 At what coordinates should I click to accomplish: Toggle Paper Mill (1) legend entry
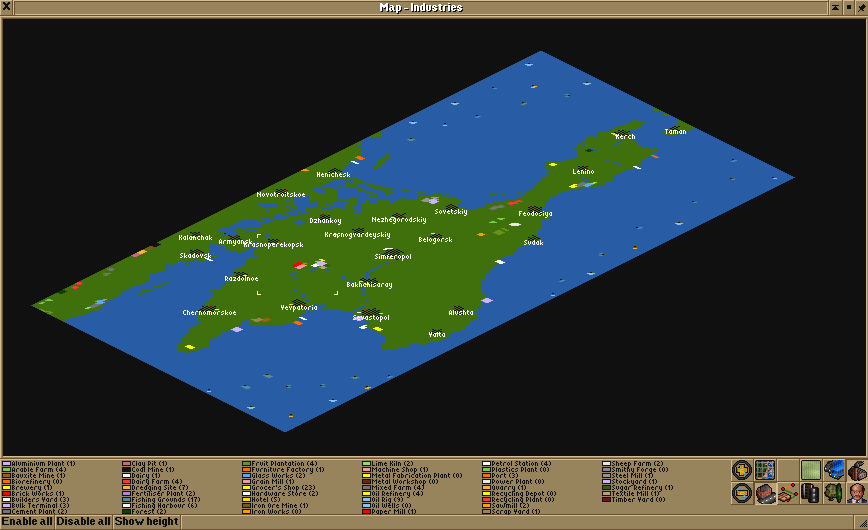click(x=390, y=512)
